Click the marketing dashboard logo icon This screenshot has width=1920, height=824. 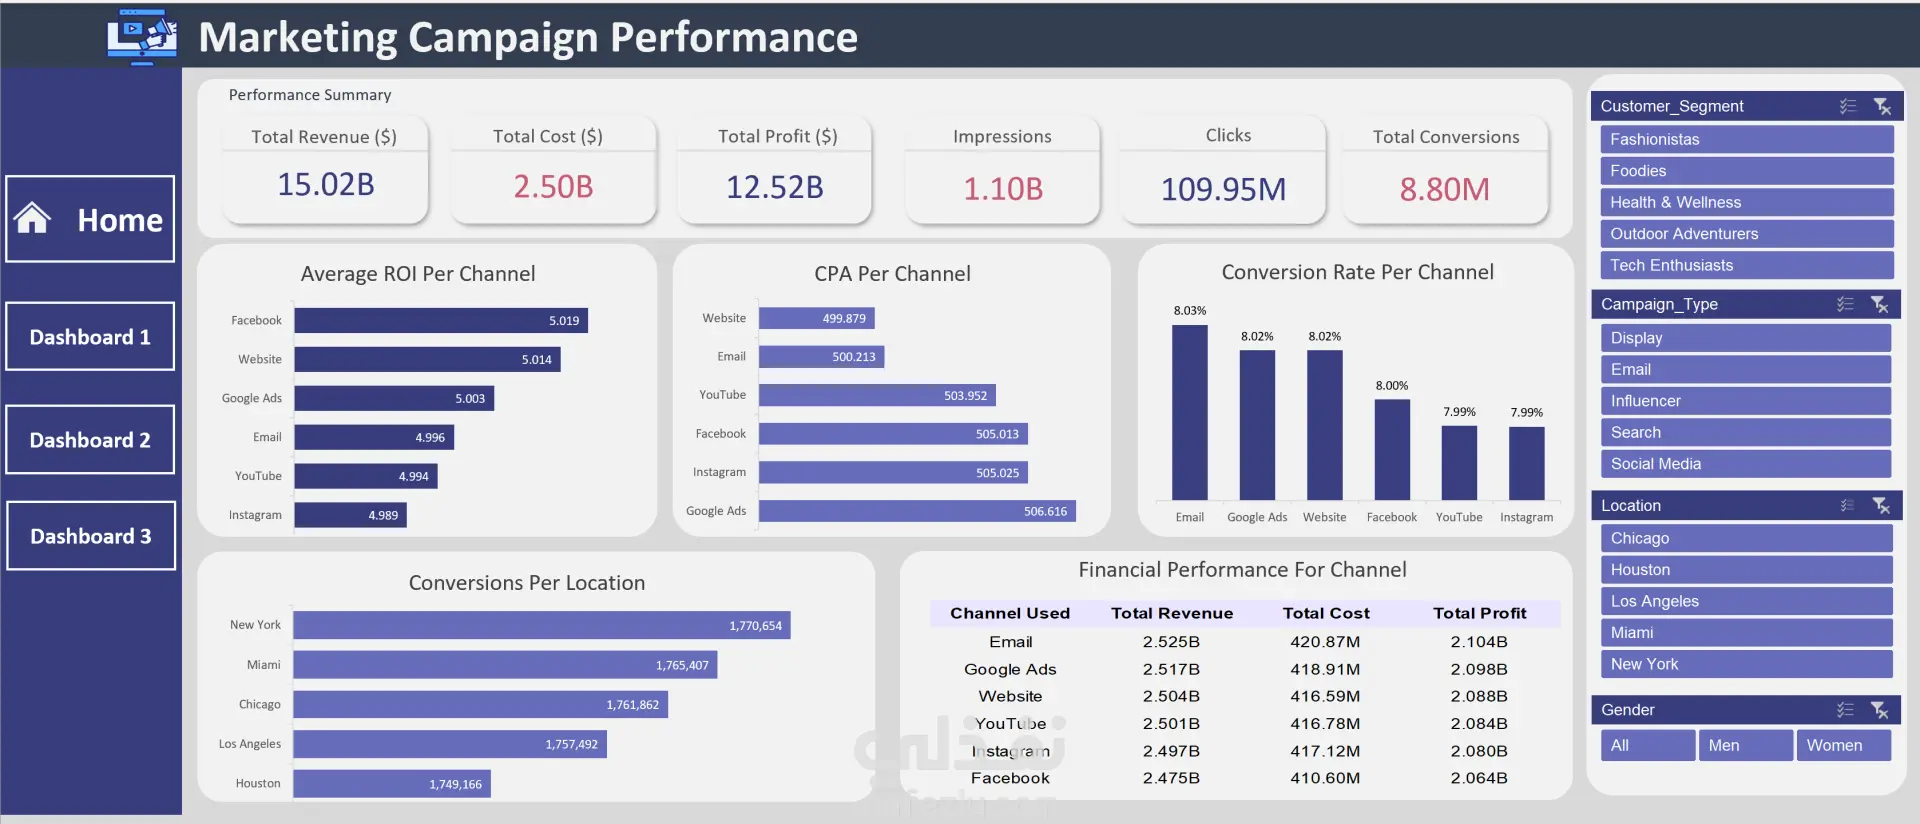pyautogui.click(x=141, y=36)
